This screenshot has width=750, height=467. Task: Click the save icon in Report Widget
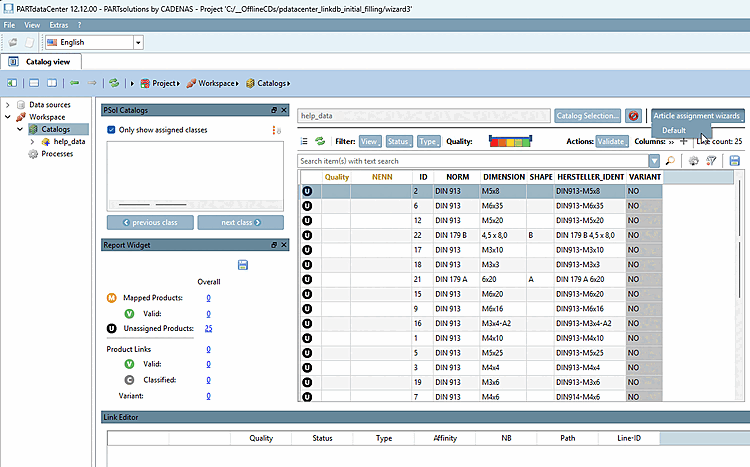tap(243, 265)
